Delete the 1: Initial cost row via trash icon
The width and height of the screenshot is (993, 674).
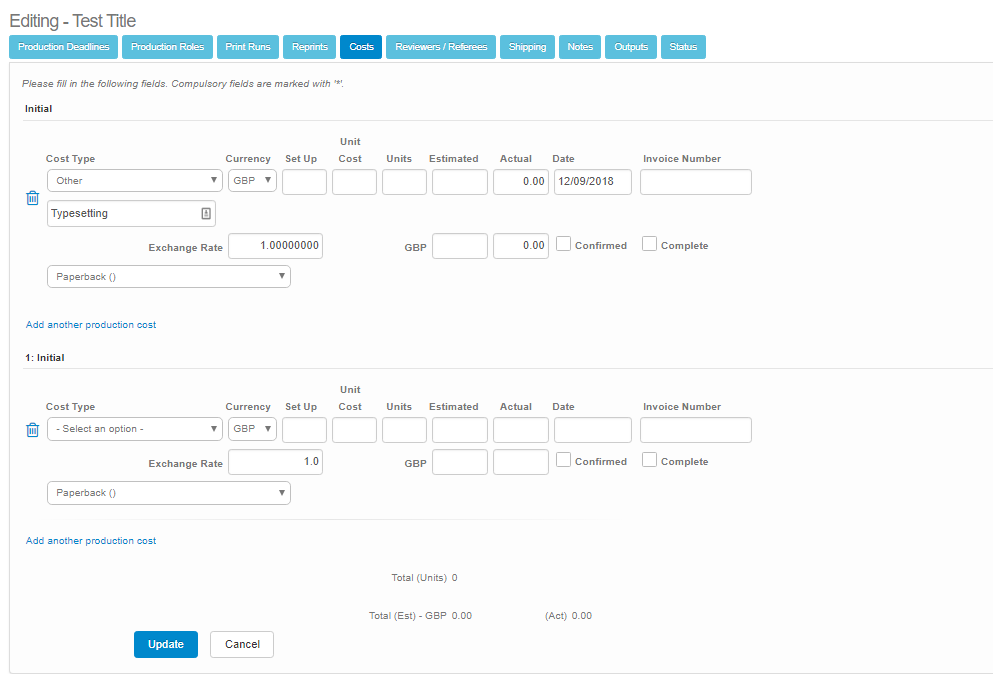coord(32,429)
